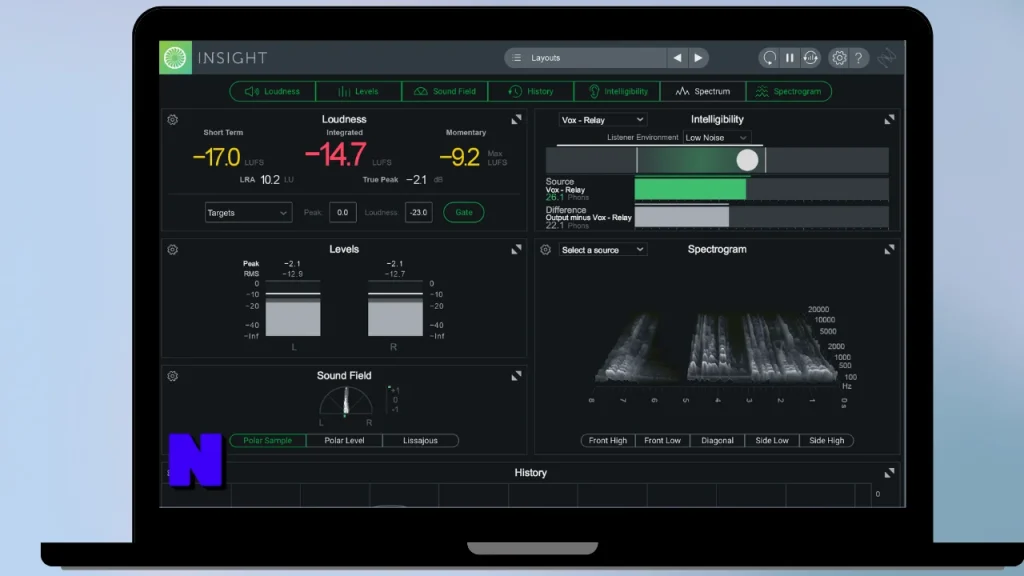Open the Layouts list menu icon

[517, 57]
